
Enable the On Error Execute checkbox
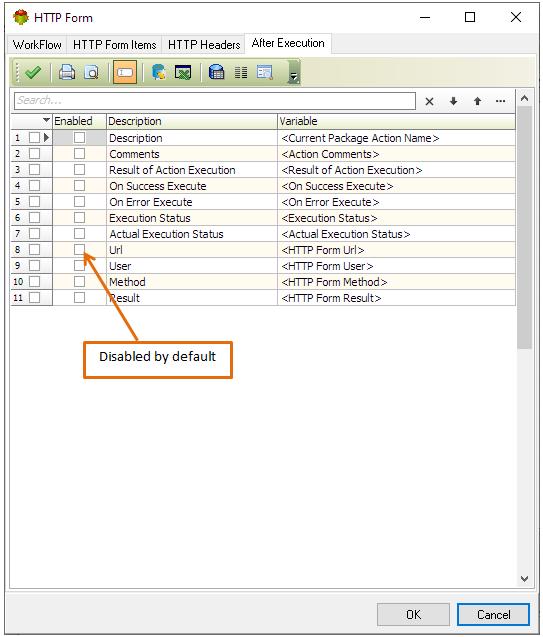[x=79, y=202]
